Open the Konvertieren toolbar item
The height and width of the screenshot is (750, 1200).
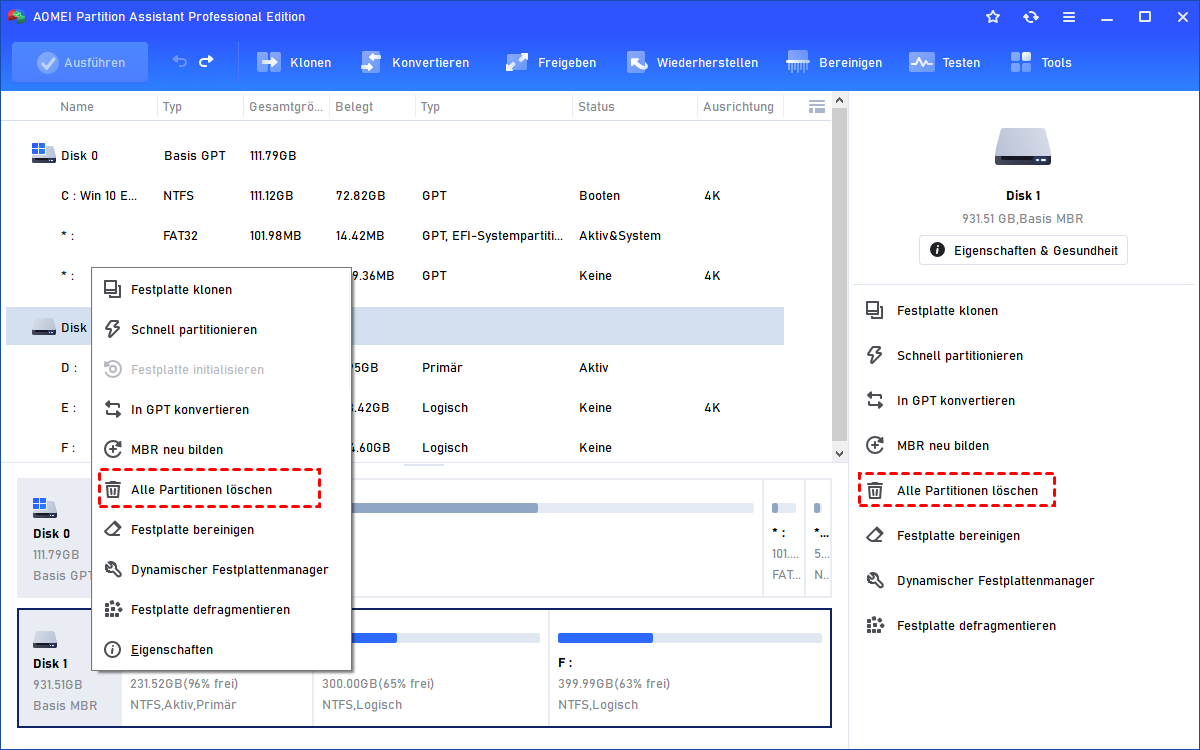(414, 62)
